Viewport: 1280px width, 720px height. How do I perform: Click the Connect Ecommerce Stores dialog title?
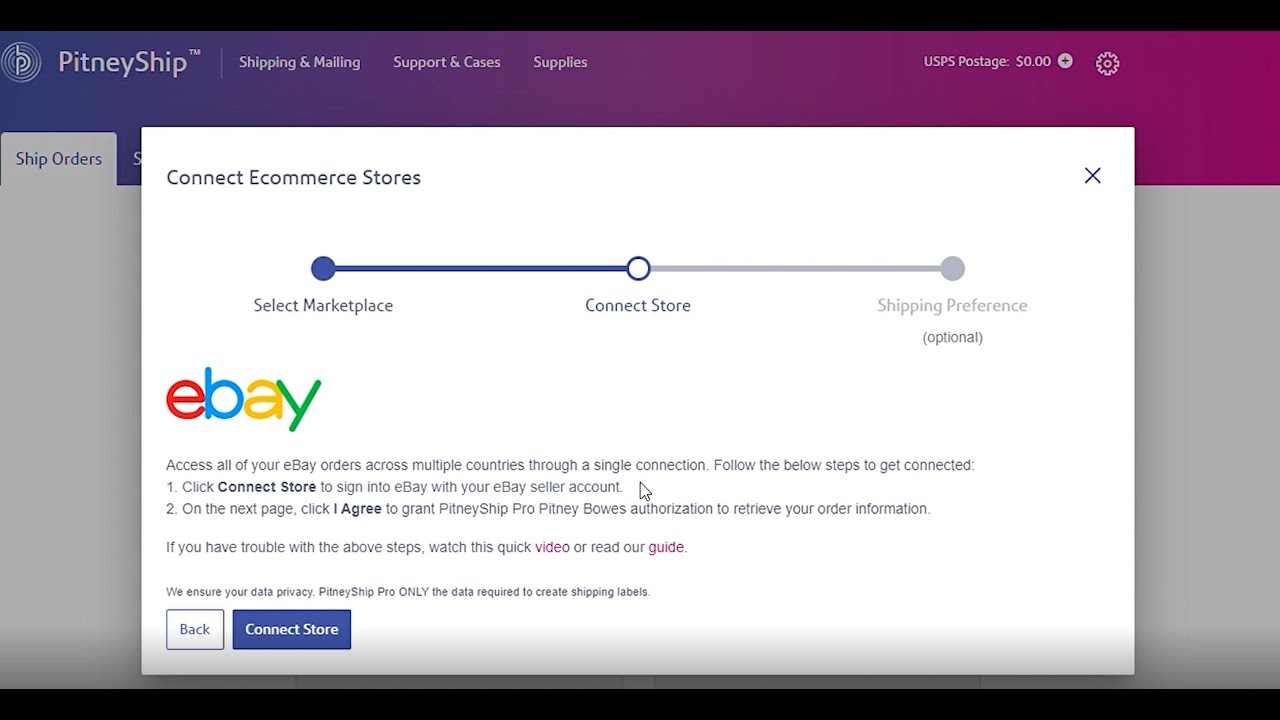293,177
